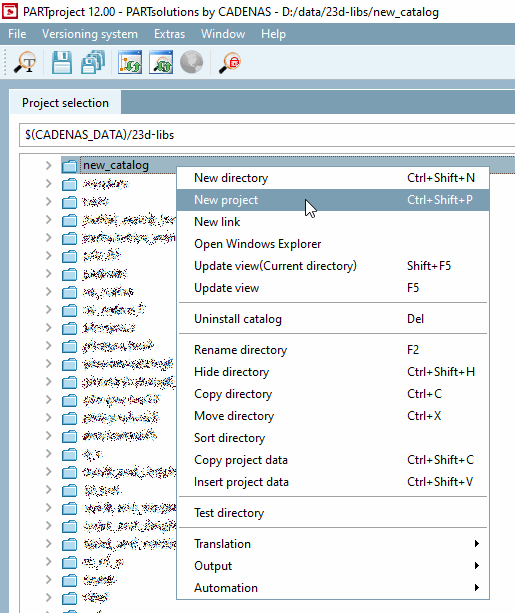Click the text search magnifier toolbar icon
Image resolution: width=515 pixels, height=613 pixels.
pyautogui.click(x=25, y=63)
